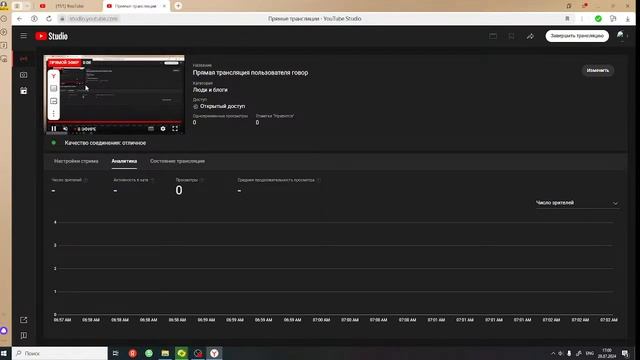The image size is (640, 360).
Task: Open the Windows Start menu
Action: [x=4, y=353]
